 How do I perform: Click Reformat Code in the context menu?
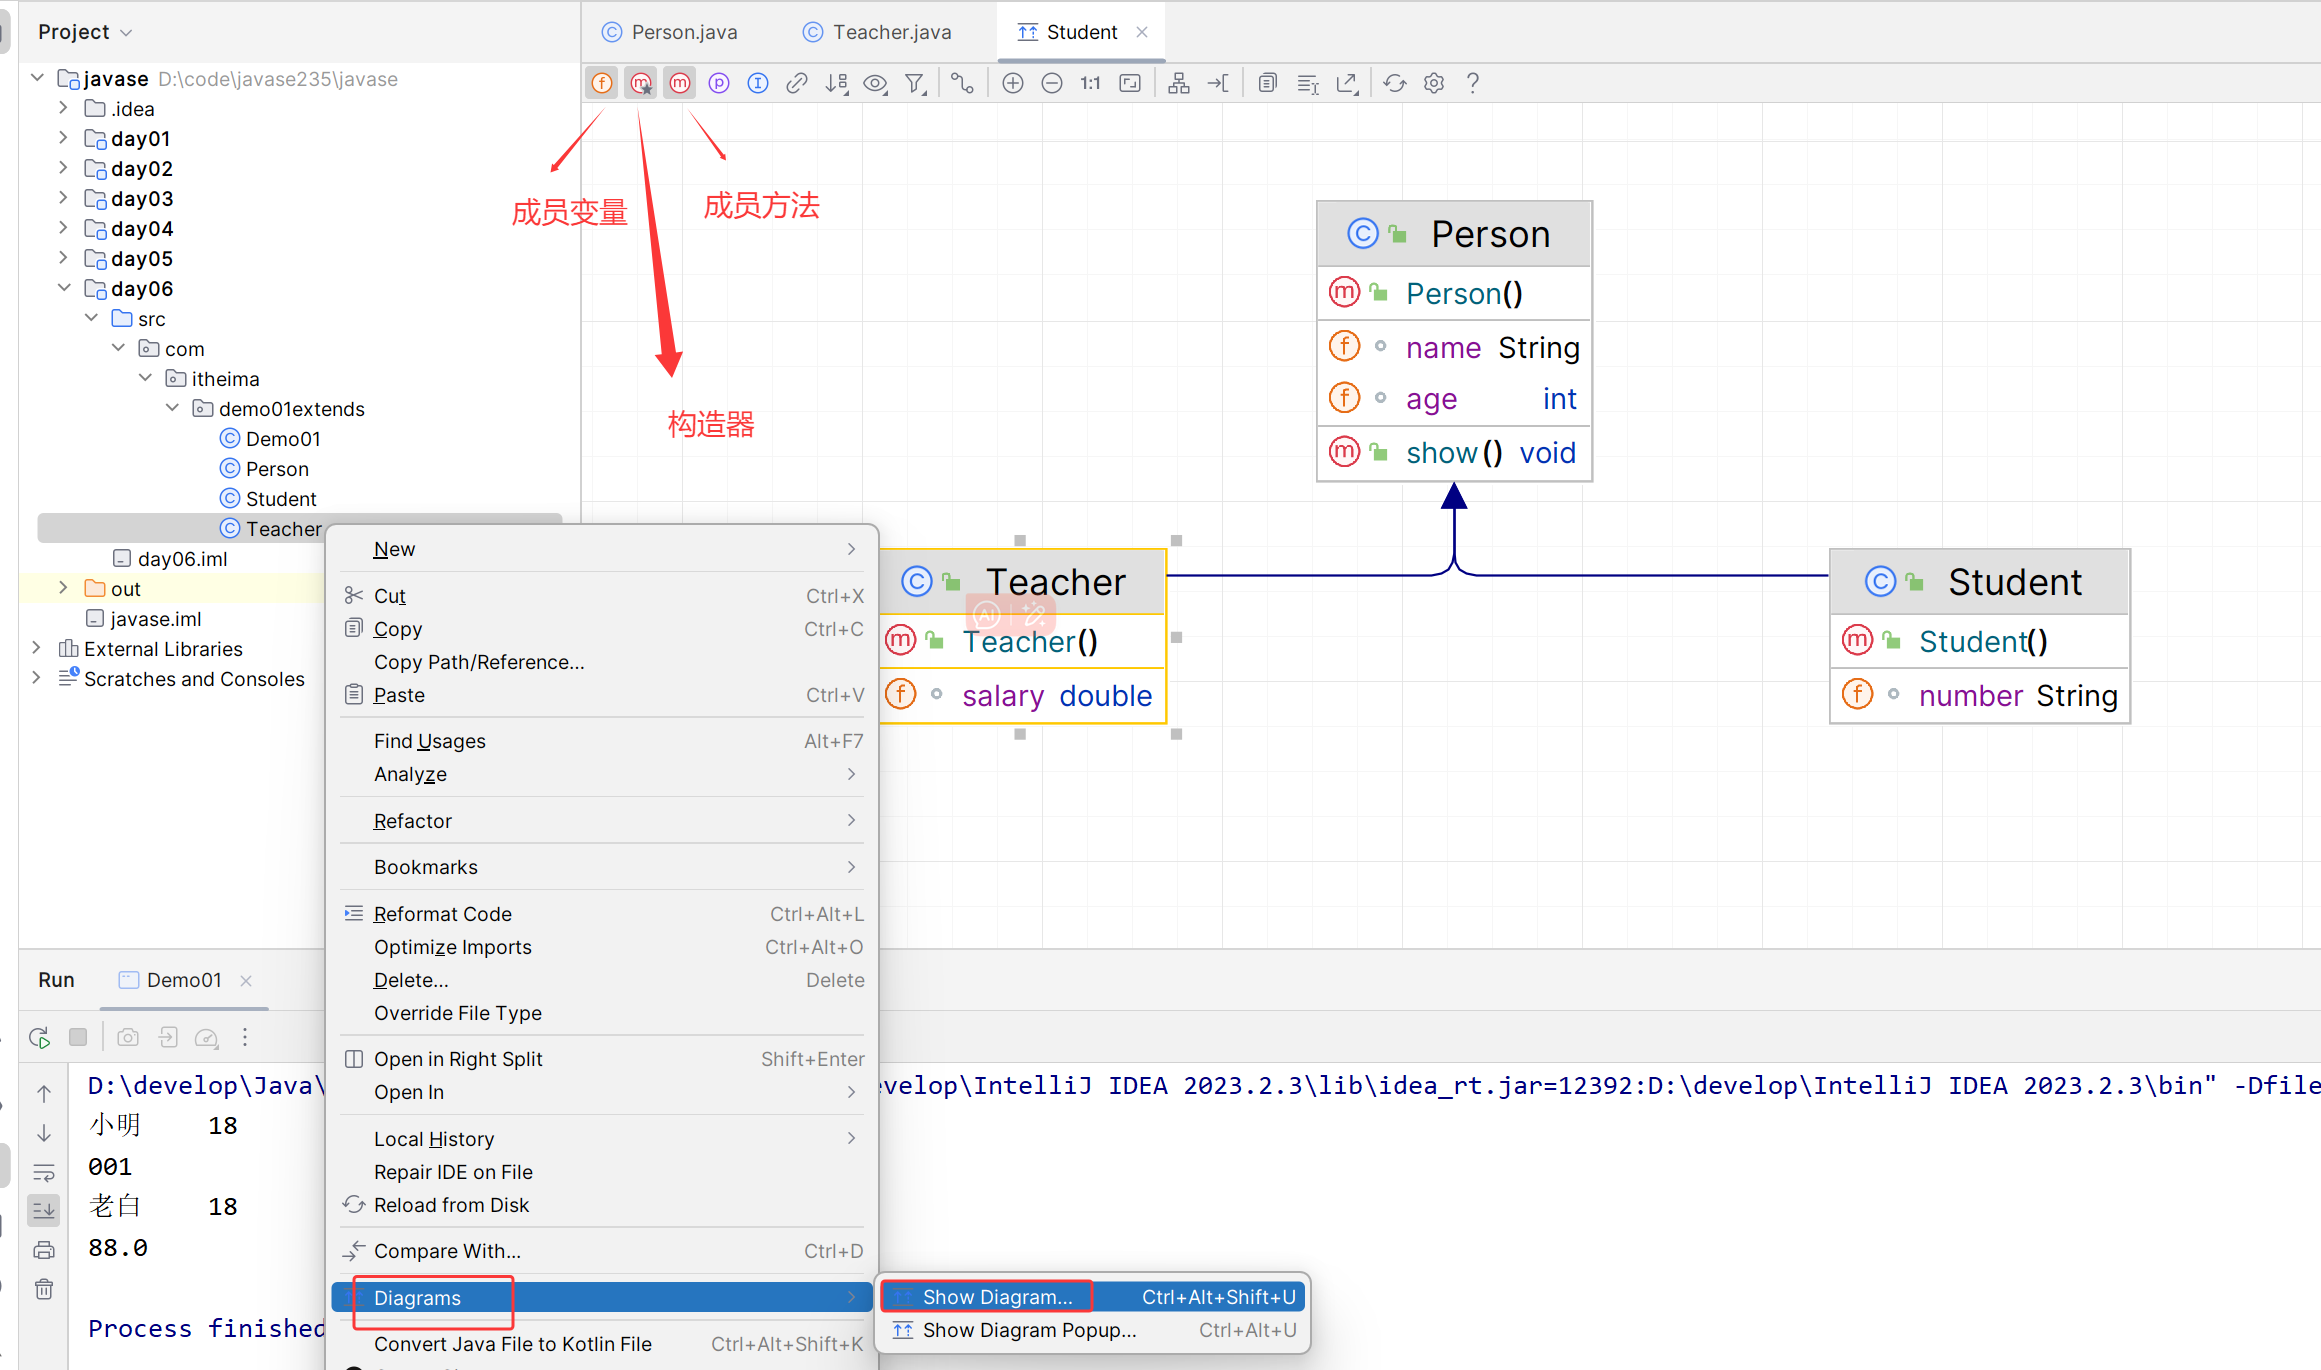click(x=442, y=914)
